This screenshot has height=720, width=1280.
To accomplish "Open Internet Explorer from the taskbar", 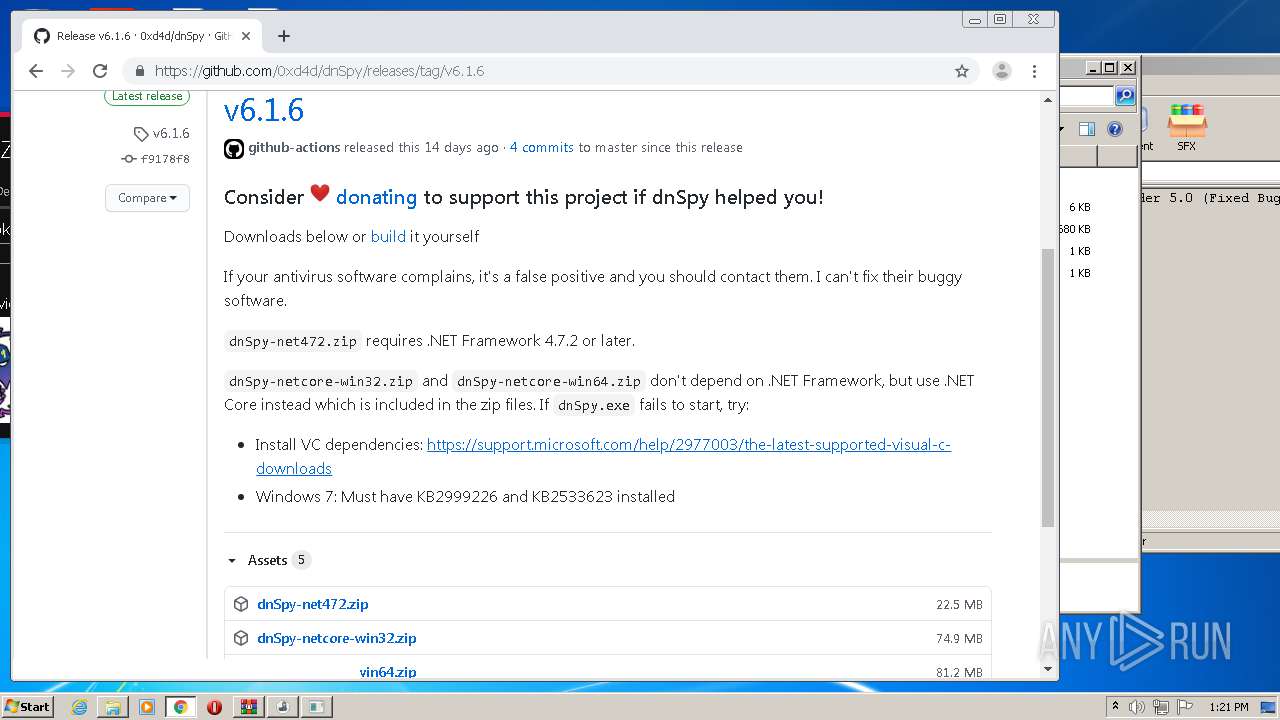I will [x=79, y=706].
